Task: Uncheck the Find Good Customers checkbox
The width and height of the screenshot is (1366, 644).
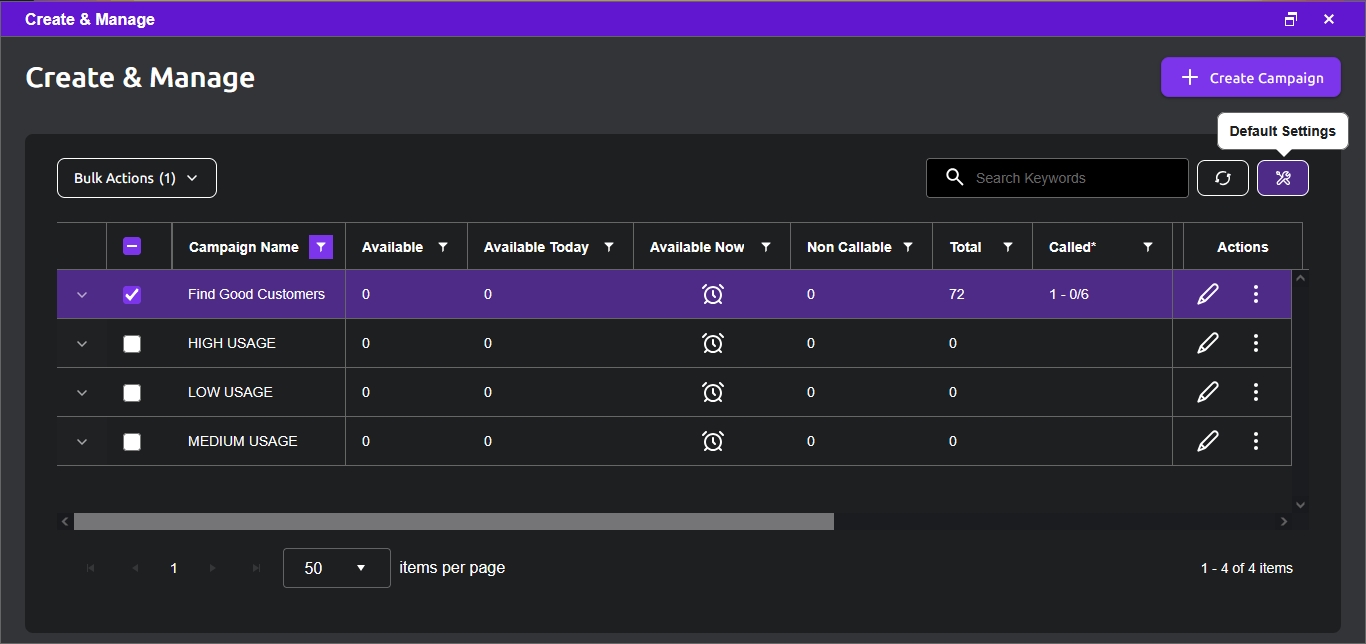Action: (132, 295)
